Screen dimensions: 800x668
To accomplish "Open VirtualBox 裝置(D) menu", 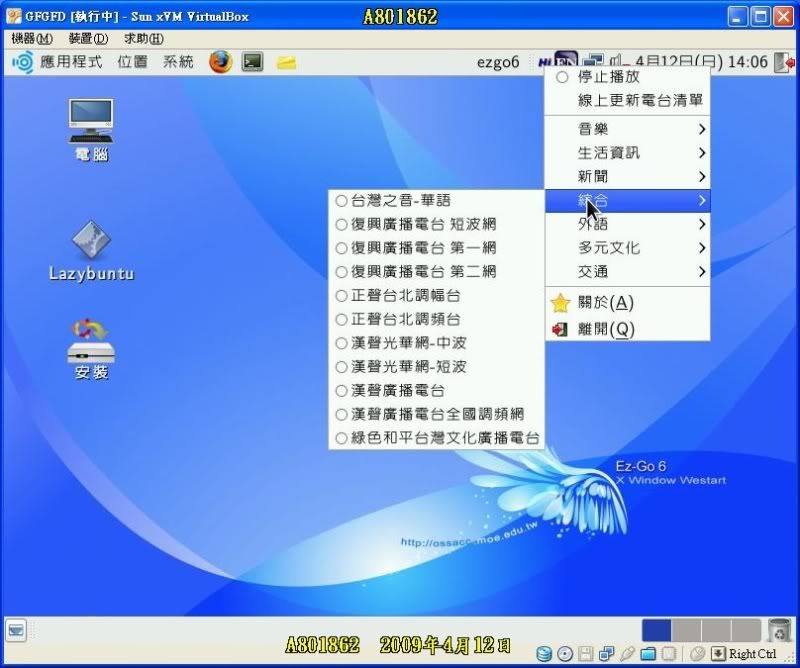I will pos(88,38).
